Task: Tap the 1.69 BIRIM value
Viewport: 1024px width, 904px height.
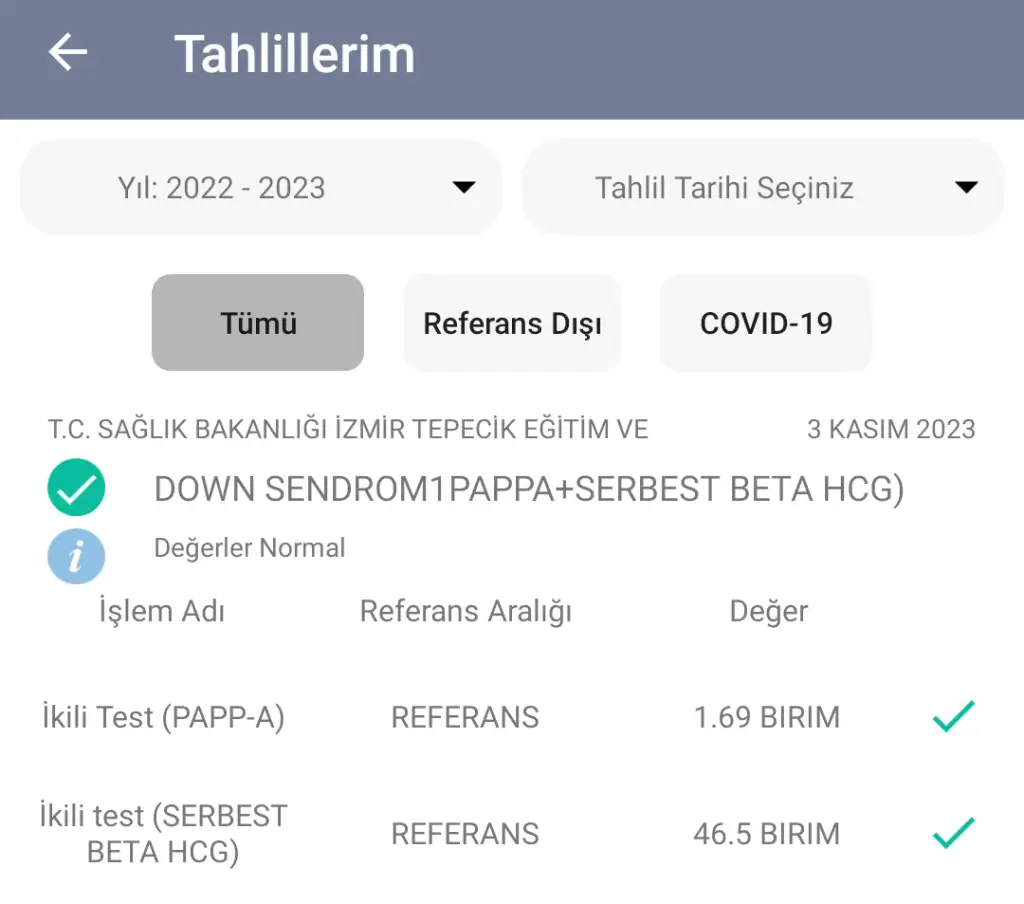Action: [x=767, y=717]
